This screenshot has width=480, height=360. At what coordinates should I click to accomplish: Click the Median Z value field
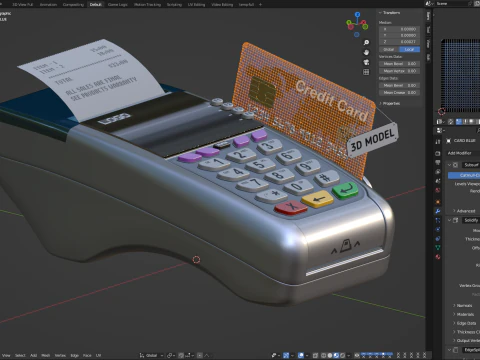pyautogui.click(x=399, y=42)
